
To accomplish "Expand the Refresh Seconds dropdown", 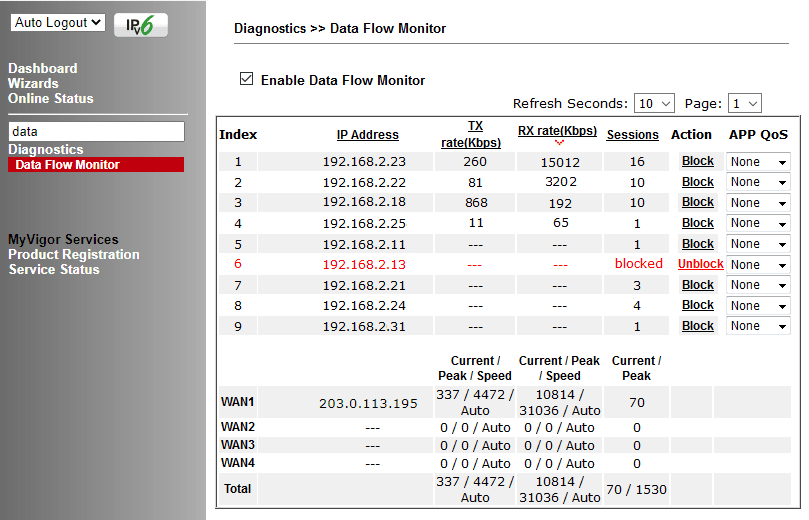I will (x=655, y=104).
